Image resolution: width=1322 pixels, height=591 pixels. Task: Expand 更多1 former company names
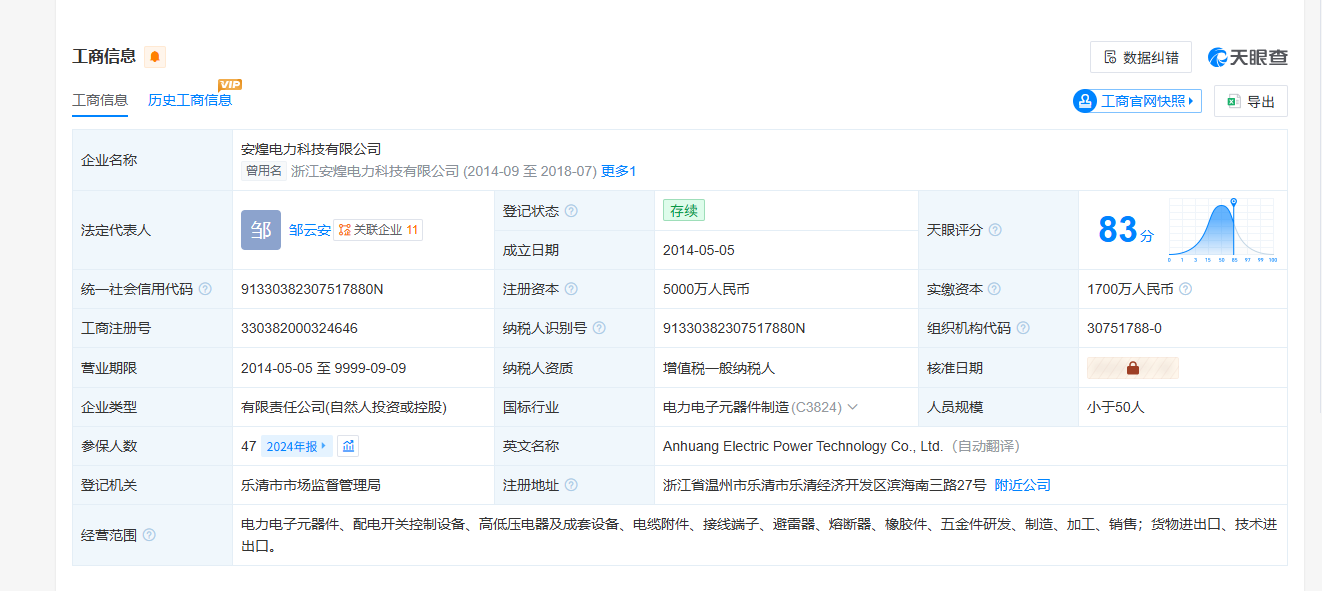618,171
